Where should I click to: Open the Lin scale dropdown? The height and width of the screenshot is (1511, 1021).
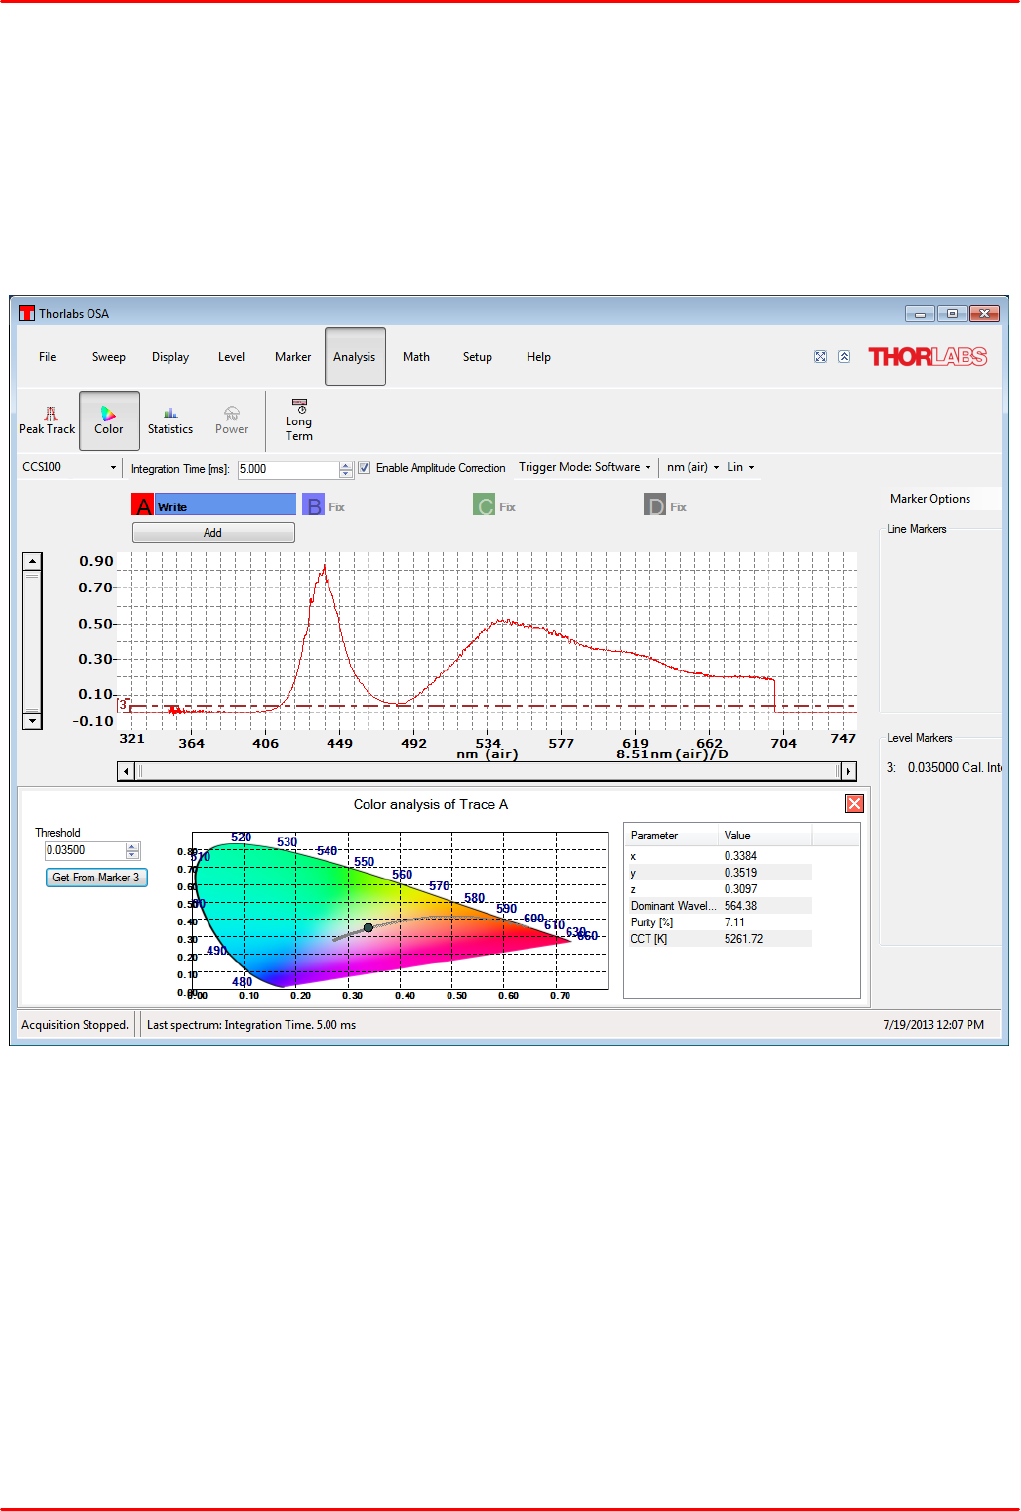click(740, 467)
